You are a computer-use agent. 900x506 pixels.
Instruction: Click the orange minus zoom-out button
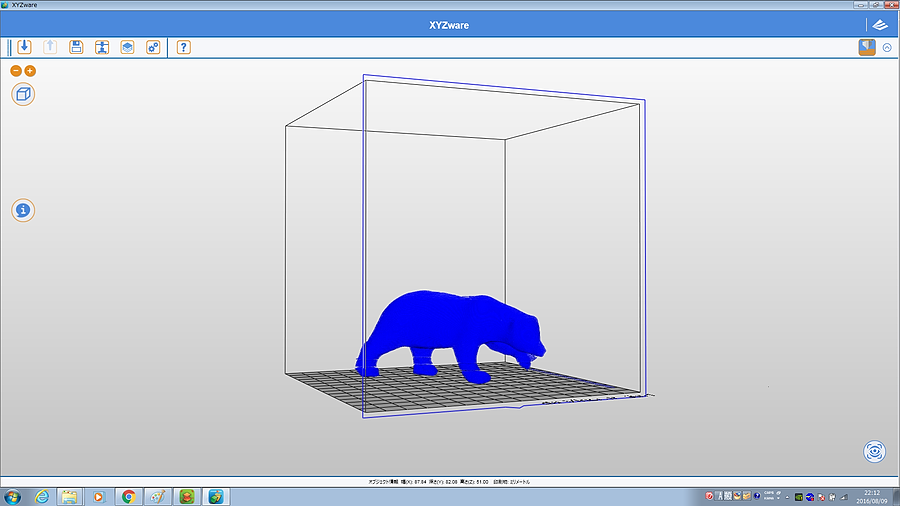(x=16, y=71)
